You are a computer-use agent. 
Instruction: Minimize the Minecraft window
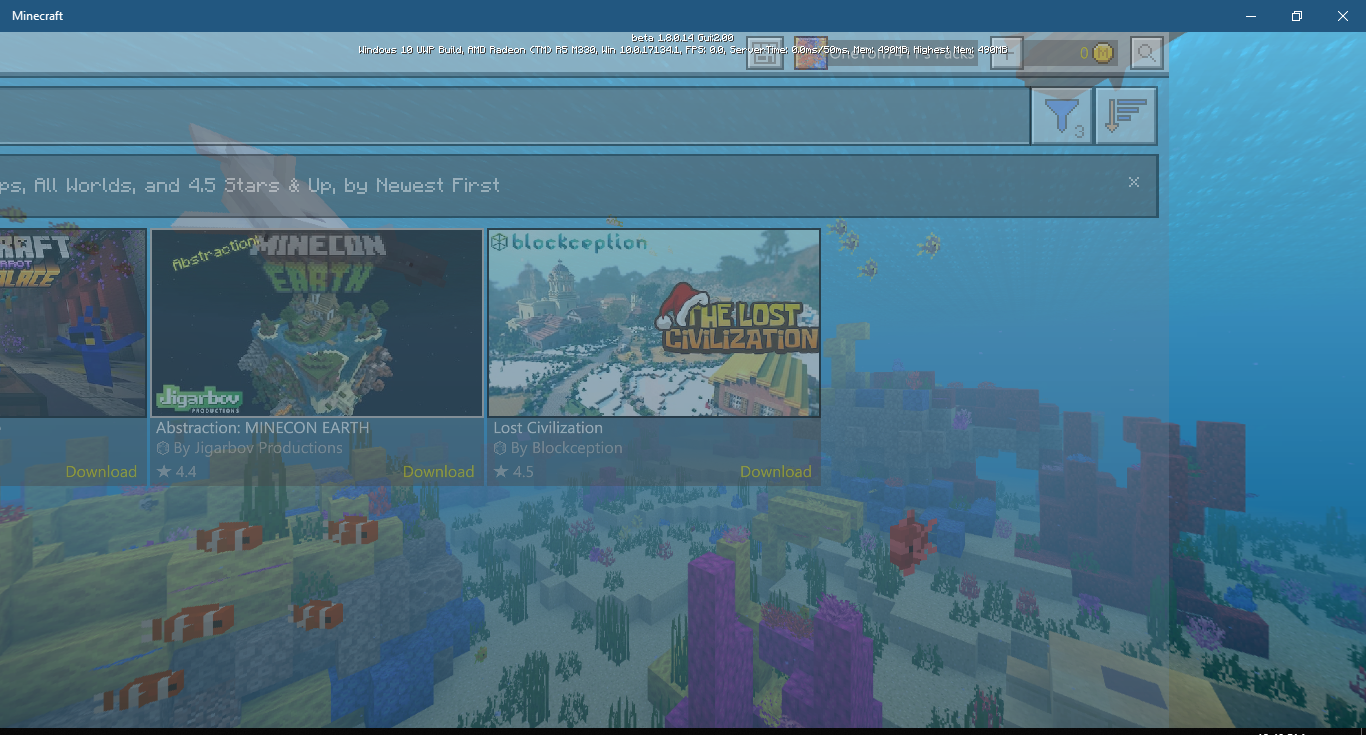[x=1251, y=16]
